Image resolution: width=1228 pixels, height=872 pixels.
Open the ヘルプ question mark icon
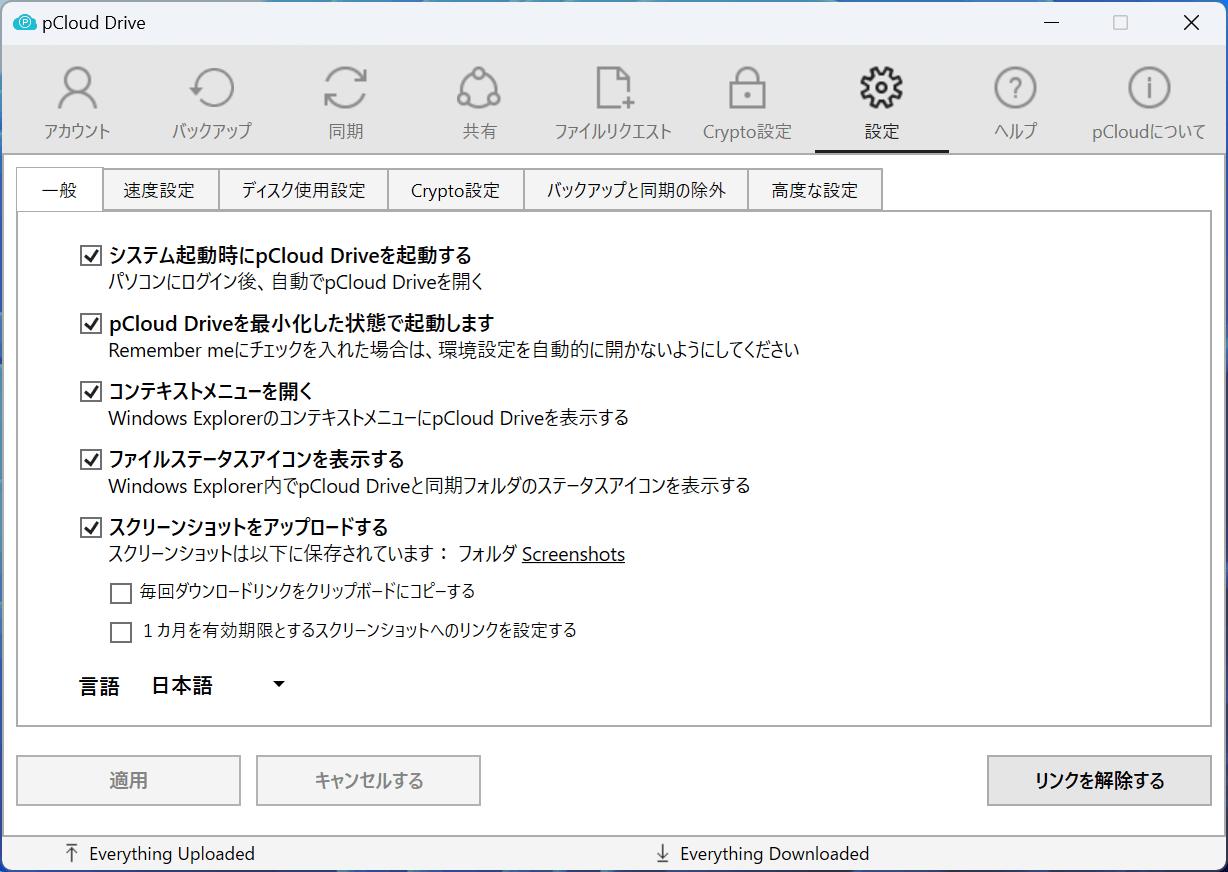pos(1015,89)
